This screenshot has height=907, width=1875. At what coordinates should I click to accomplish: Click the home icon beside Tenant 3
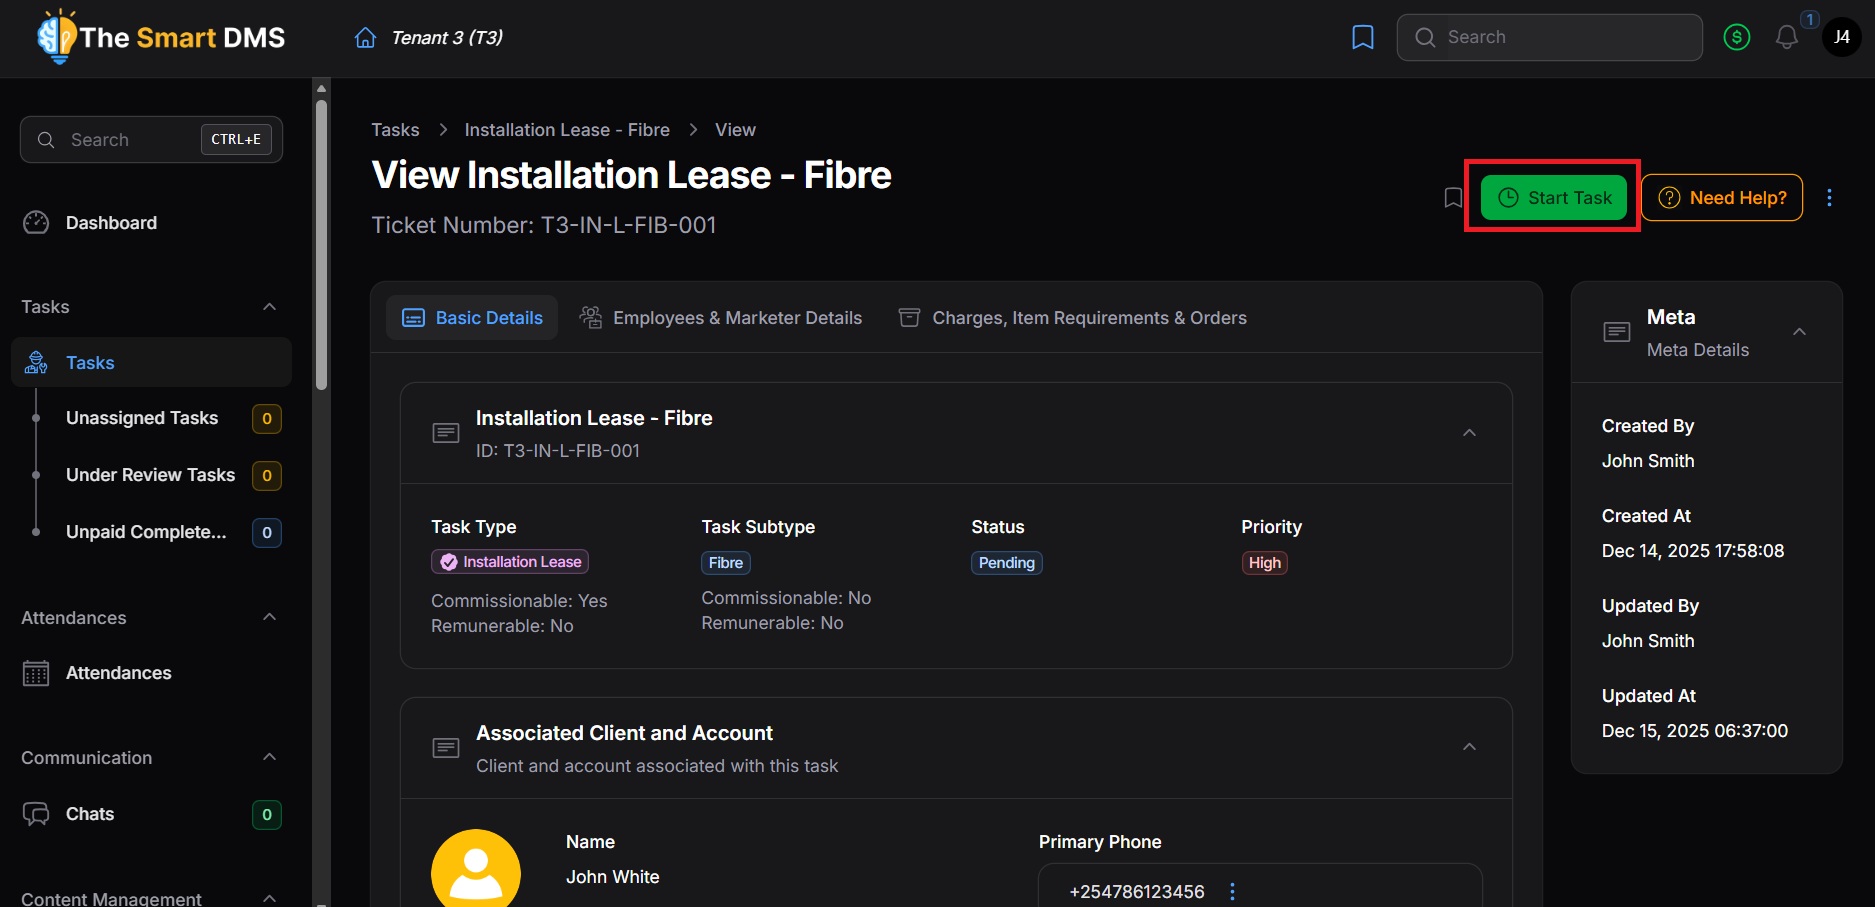(366, 38)
